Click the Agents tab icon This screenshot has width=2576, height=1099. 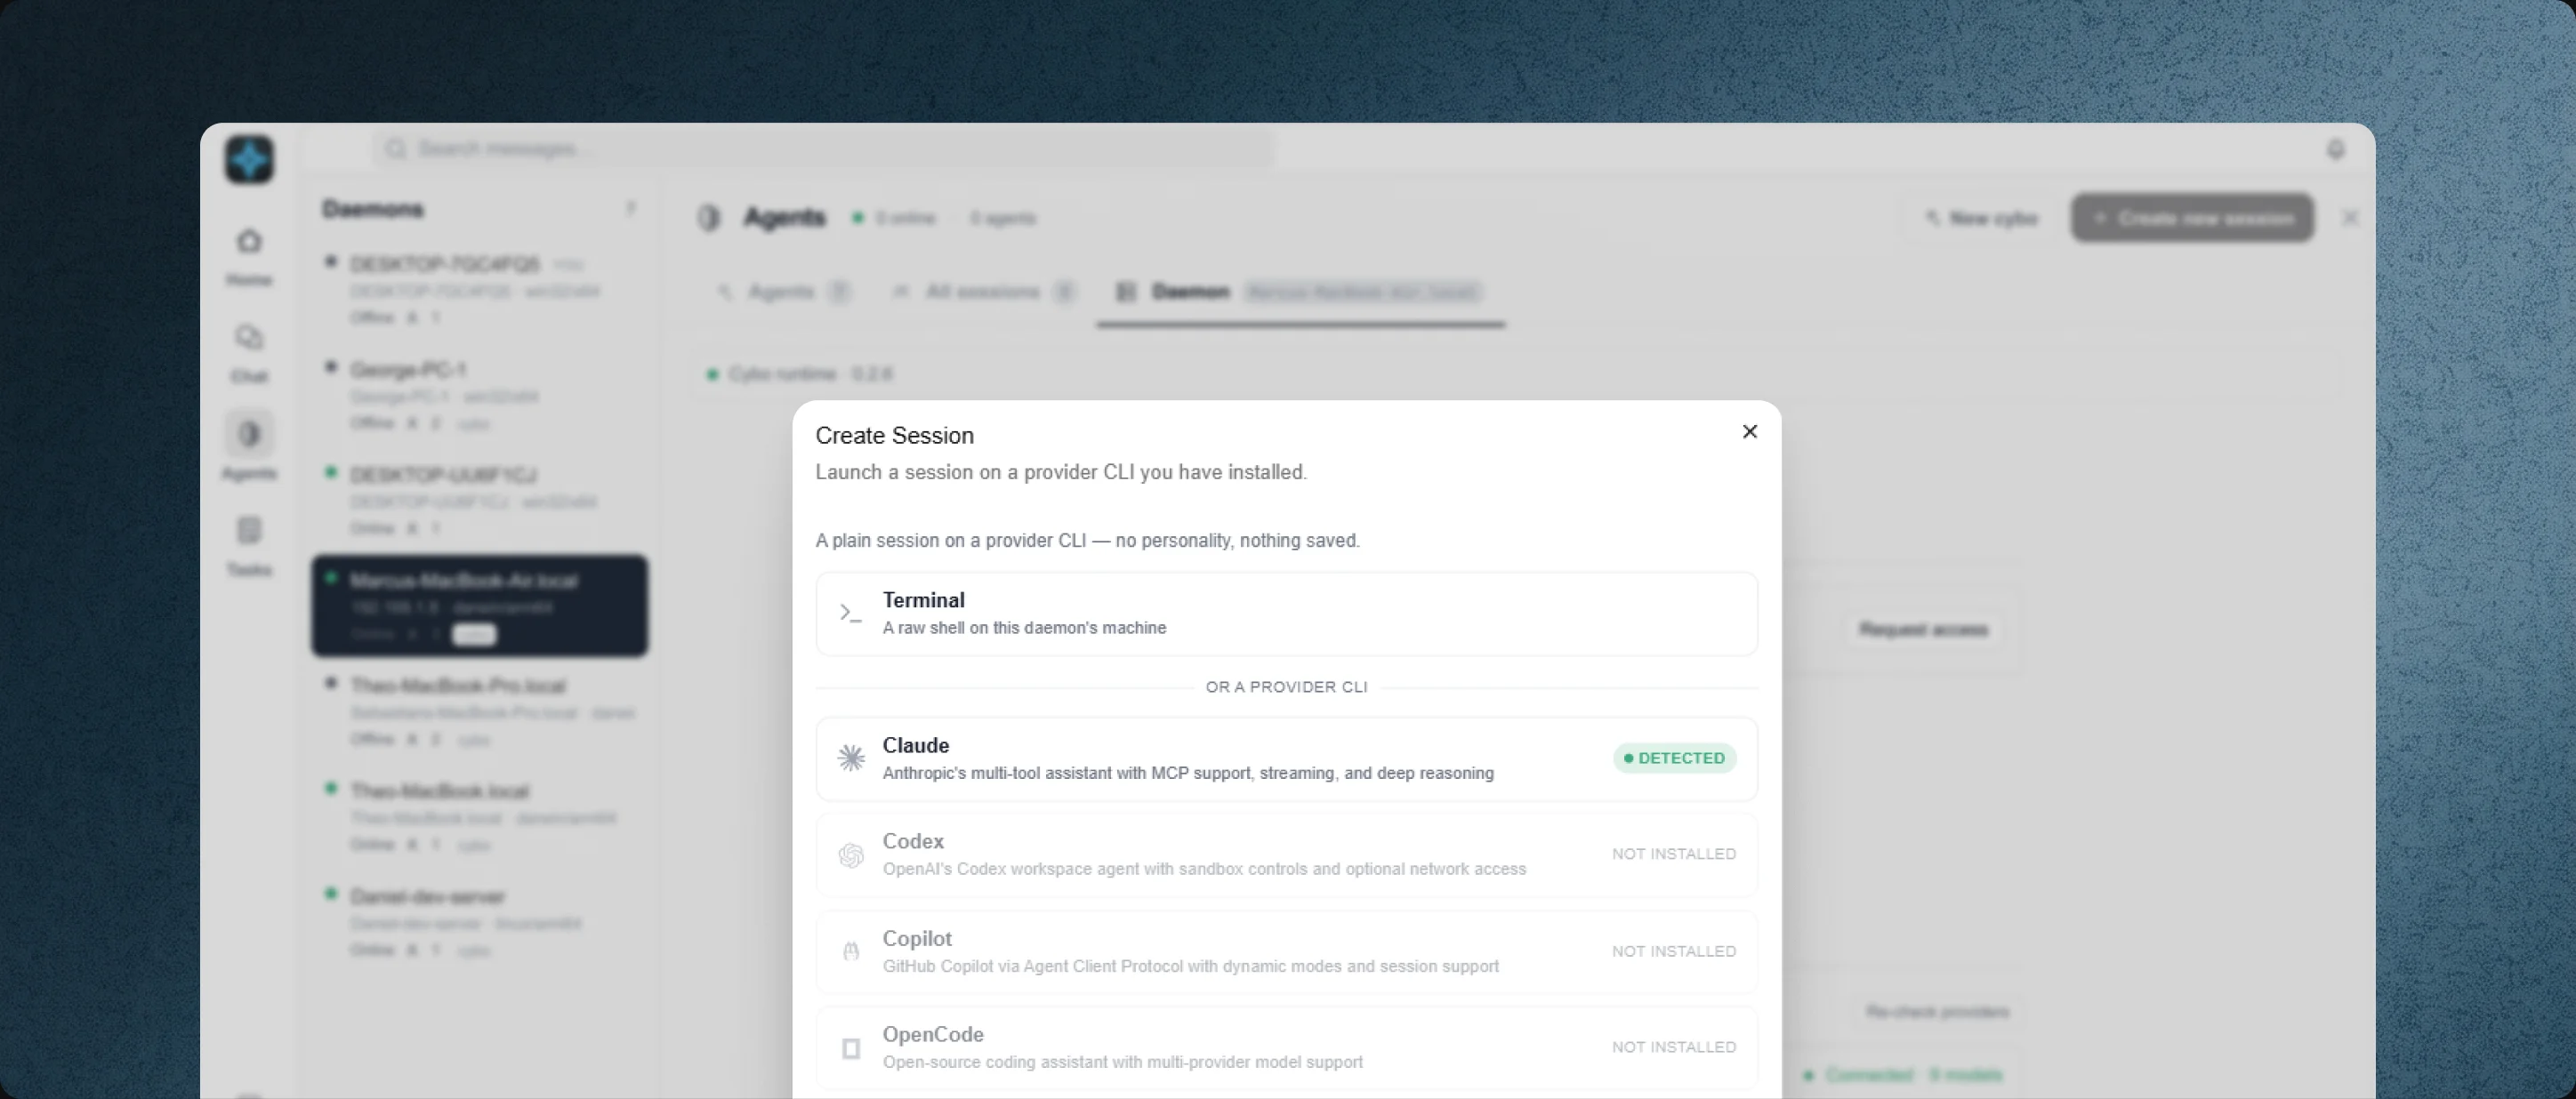click(725, 292)
